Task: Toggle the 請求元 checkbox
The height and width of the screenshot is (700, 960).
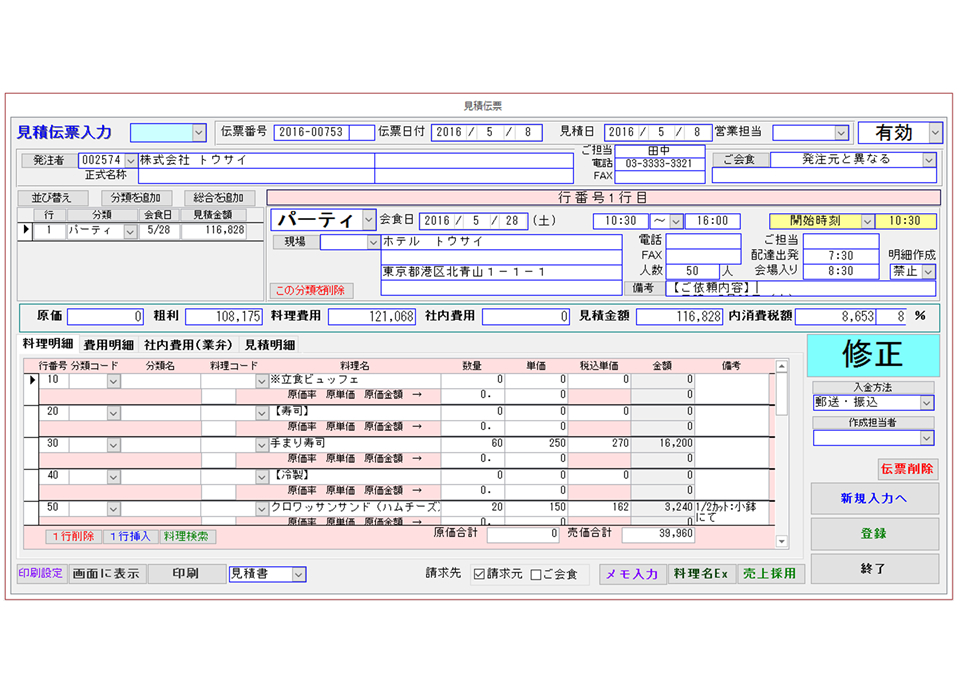Action: [x=479, y=575]
